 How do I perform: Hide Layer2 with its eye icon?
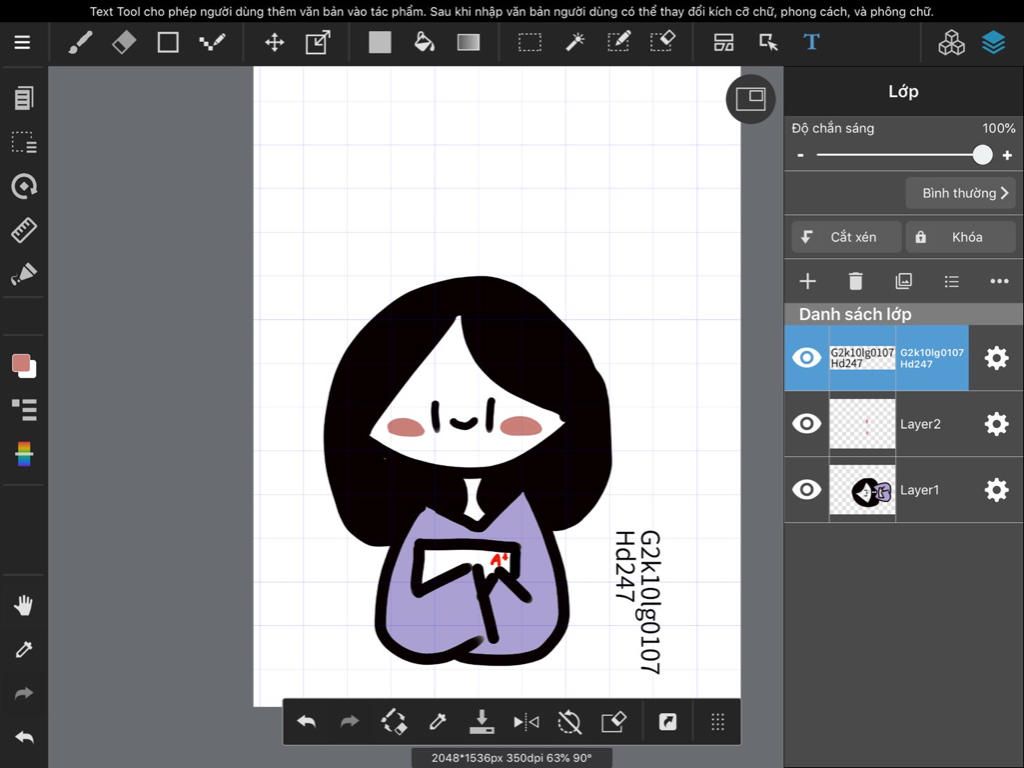[x=807, y=424]
